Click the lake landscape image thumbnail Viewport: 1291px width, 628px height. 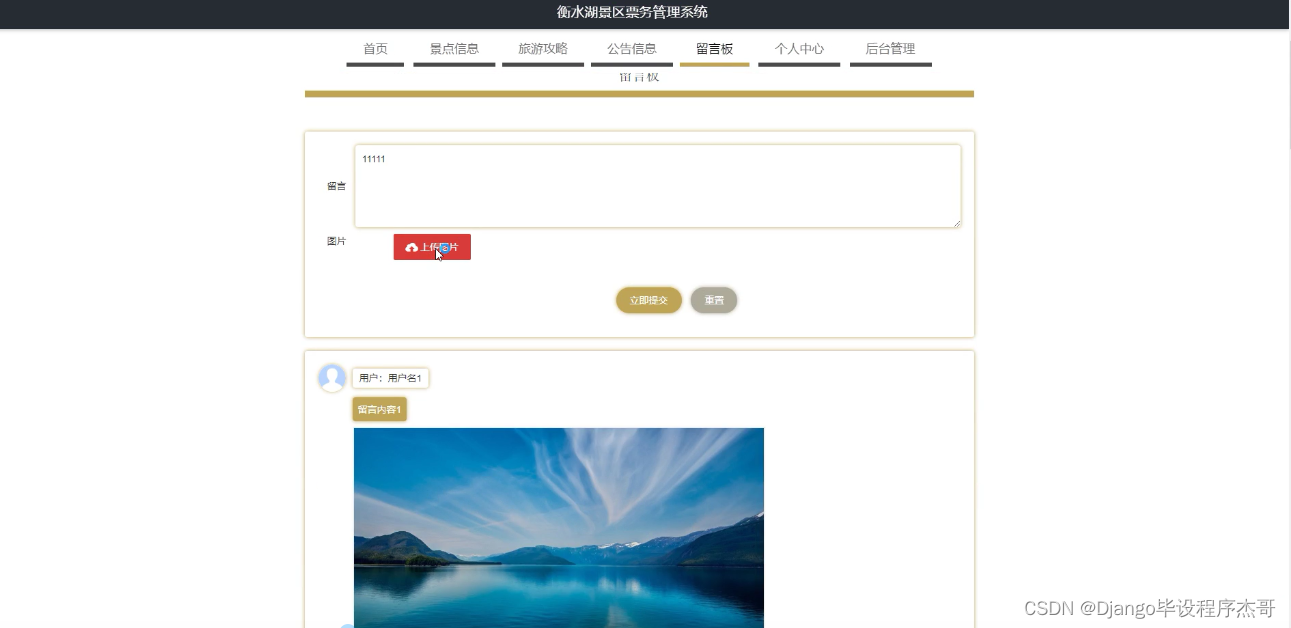coord(559,528)
